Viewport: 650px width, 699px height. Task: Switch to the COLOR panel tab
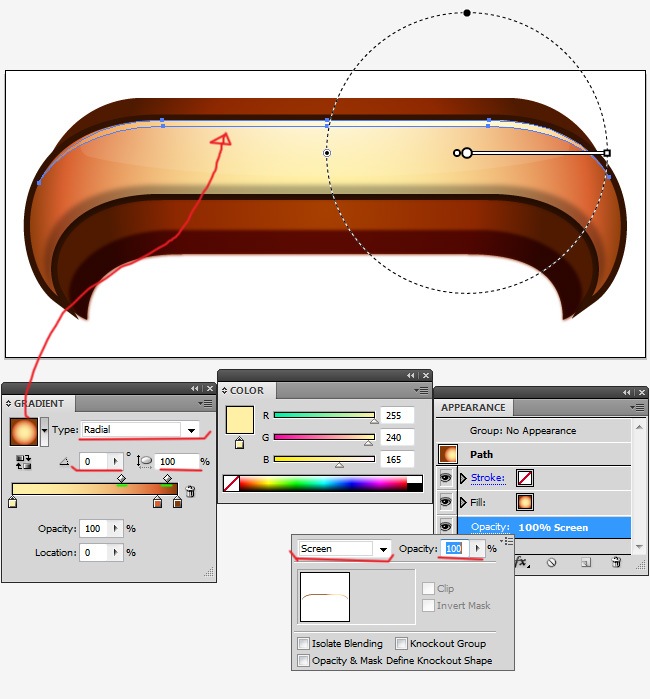click(247, 391)
